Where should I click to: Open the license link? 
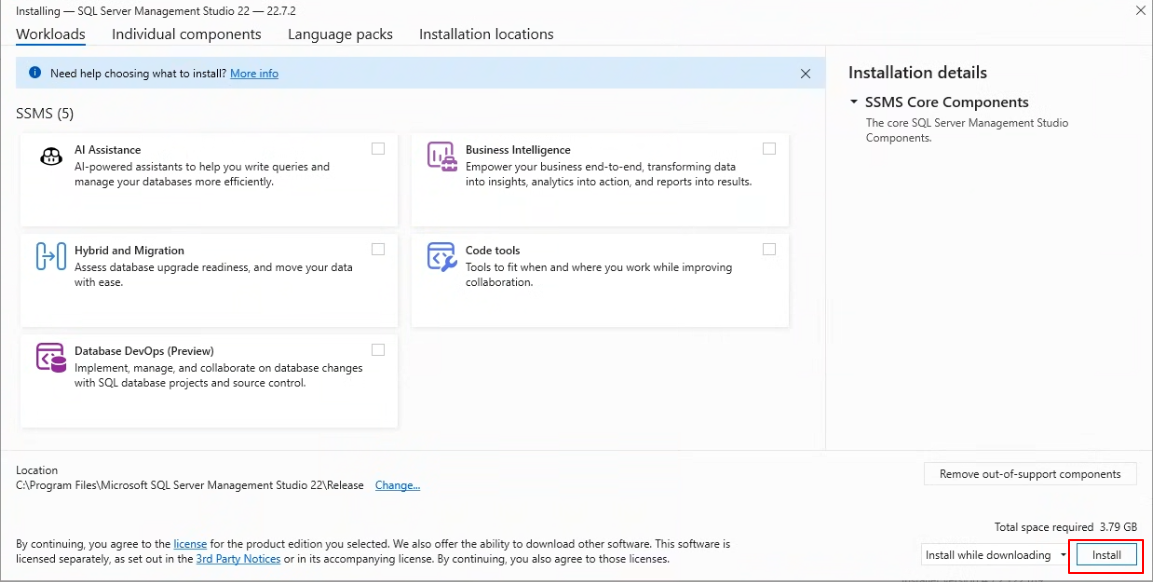(190, 544)
